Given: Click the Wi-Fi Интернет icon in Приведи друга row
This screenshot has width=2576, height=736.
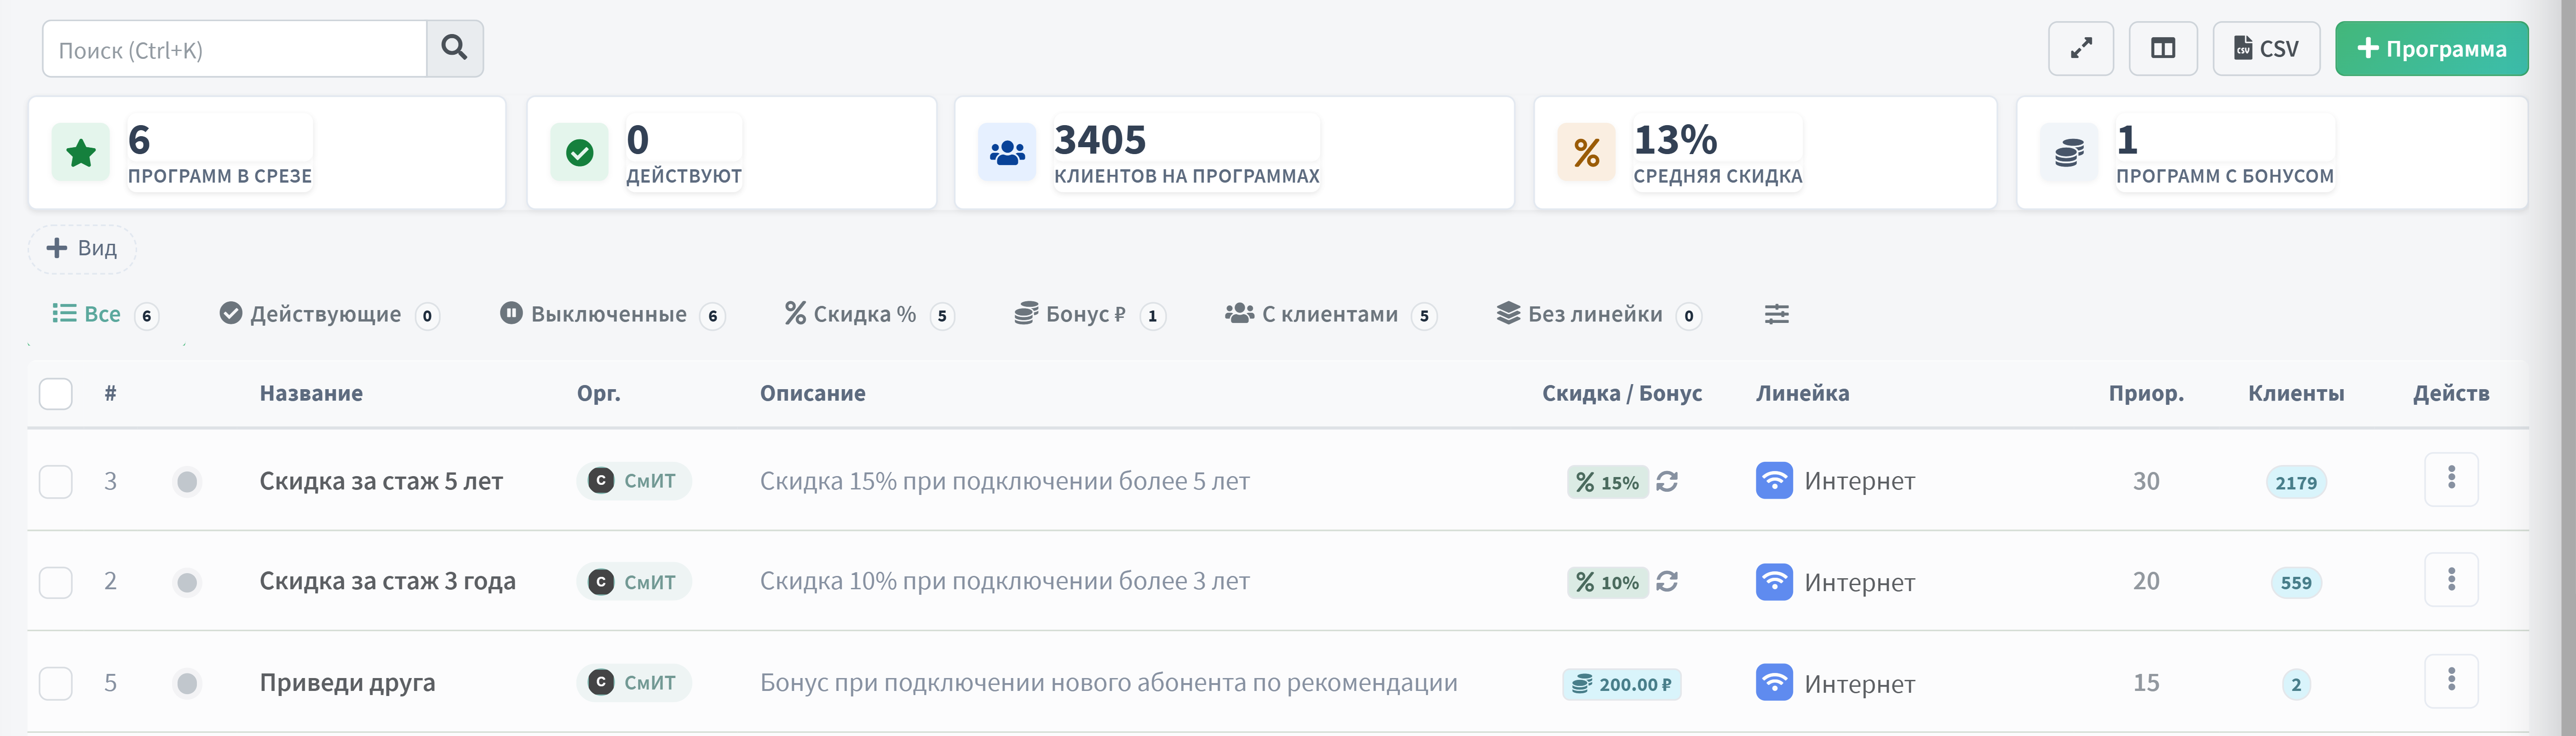Looking at the screenshot, I should click(1774, 683).
